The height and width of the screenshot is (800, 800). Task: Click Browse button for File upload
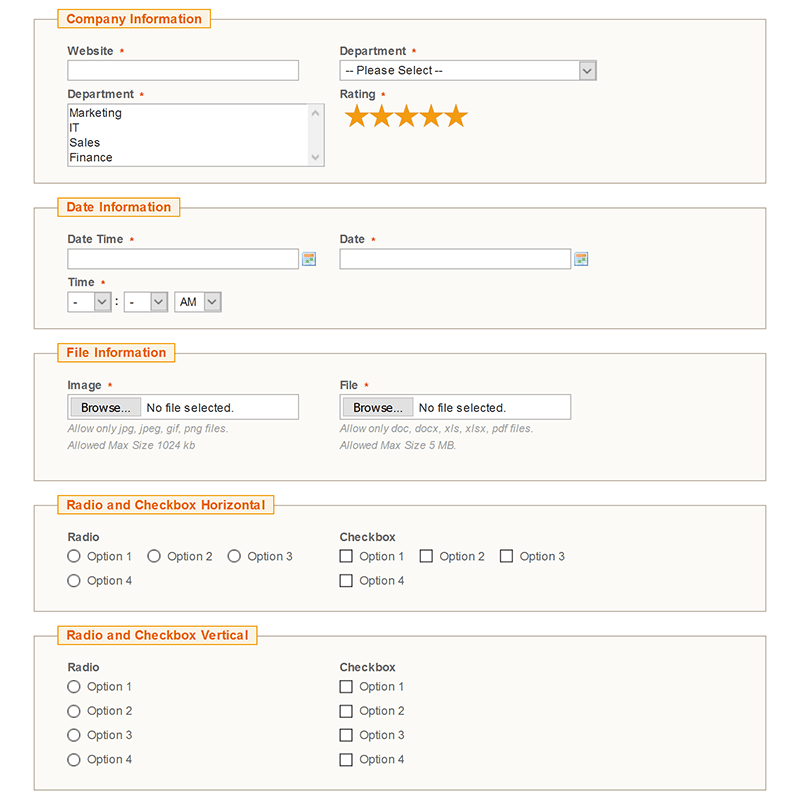coord(378,408)
